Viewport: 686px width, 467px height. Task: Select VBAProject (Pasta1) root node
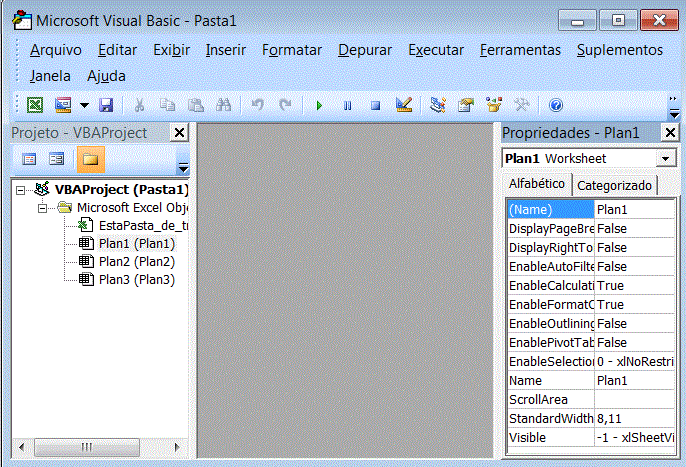click(x=121, y=190)
